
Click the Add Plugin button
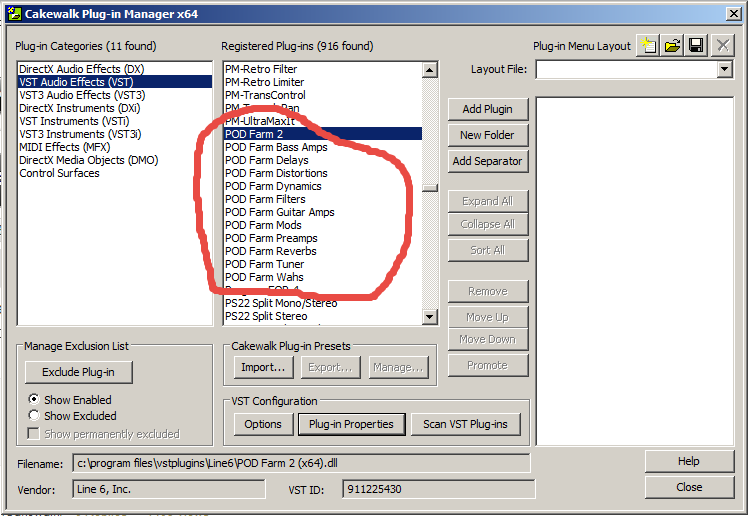[487, 109]
